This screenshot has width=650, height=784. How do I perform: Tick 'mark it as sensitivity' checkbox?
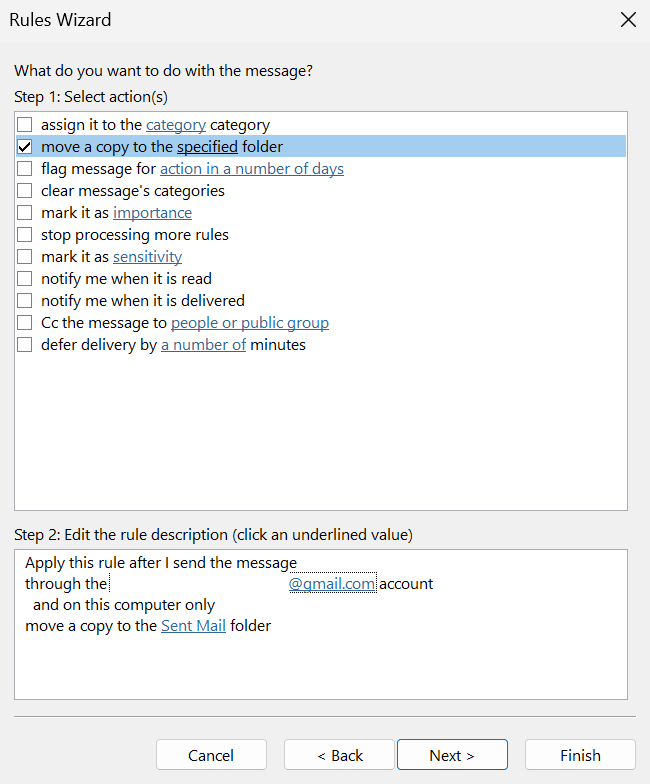pos(24,256)
